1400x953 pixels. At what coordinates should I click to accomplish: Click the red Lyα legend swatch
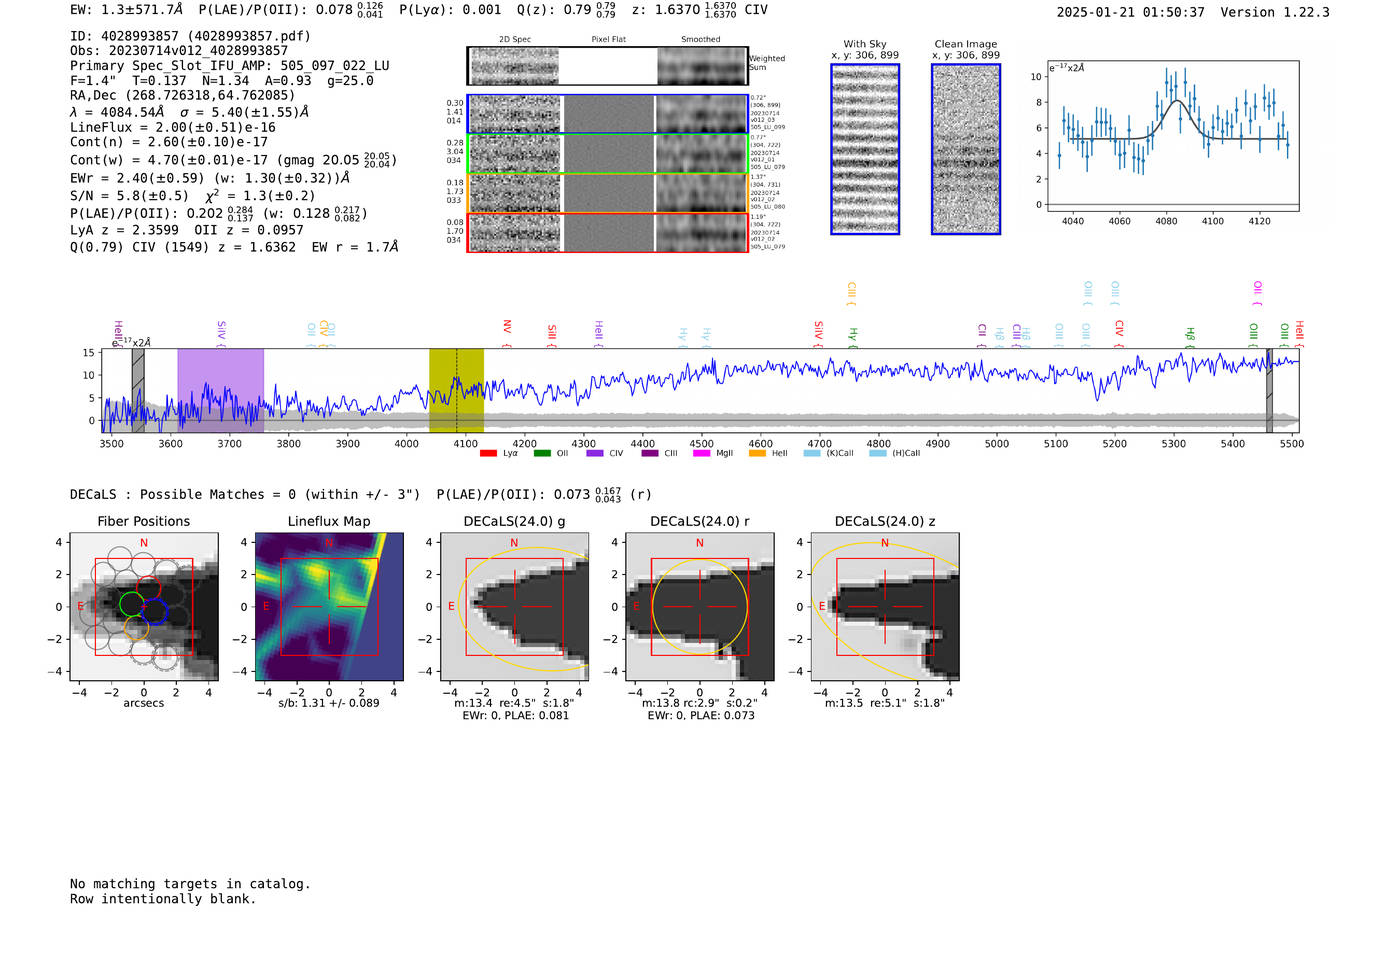pos(488,453)
